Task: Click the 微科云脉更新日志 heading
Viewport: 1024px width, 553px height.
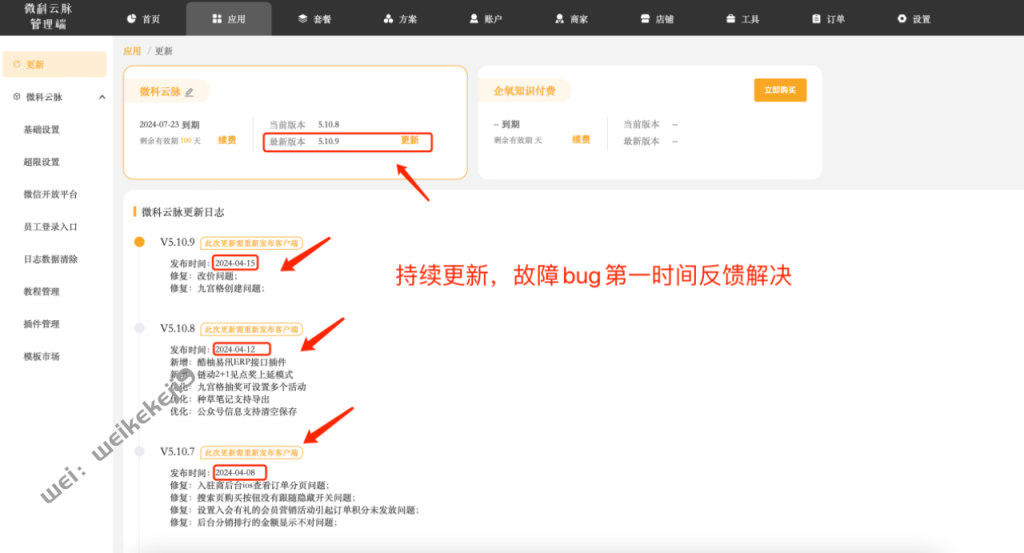Action: 183,212
